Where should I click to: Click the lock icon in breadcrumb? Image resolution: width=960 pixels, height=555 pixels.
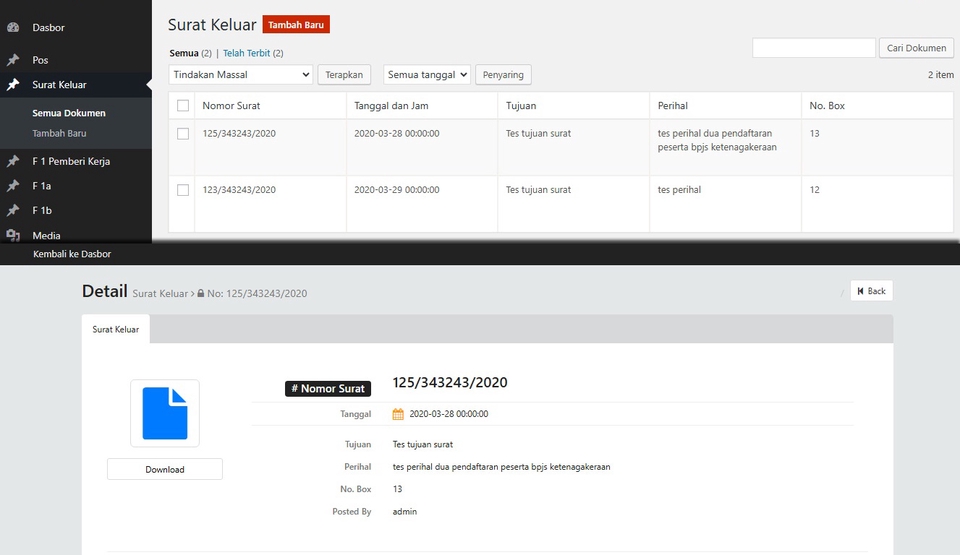click(201, 293)
